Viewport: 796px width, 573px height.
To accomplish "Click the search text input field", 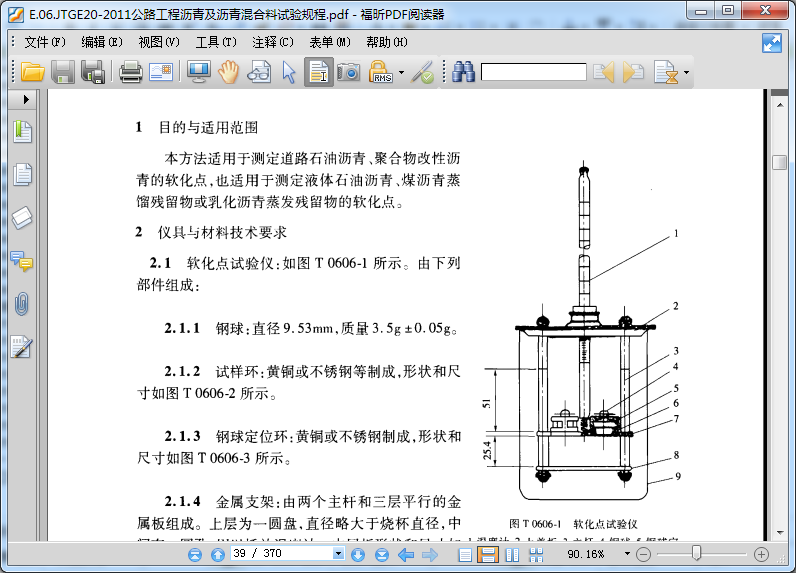I will click(532, 72).
